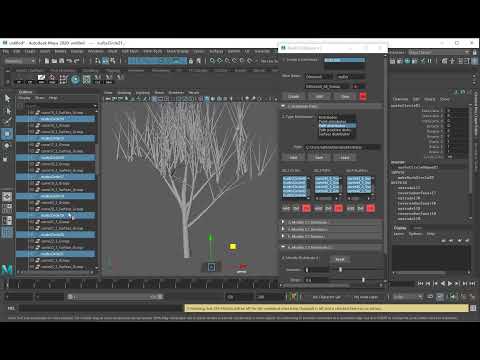Enable Select by hierarchy mode icon
This screenshot has width=480, height=360.
coord(98,61)
